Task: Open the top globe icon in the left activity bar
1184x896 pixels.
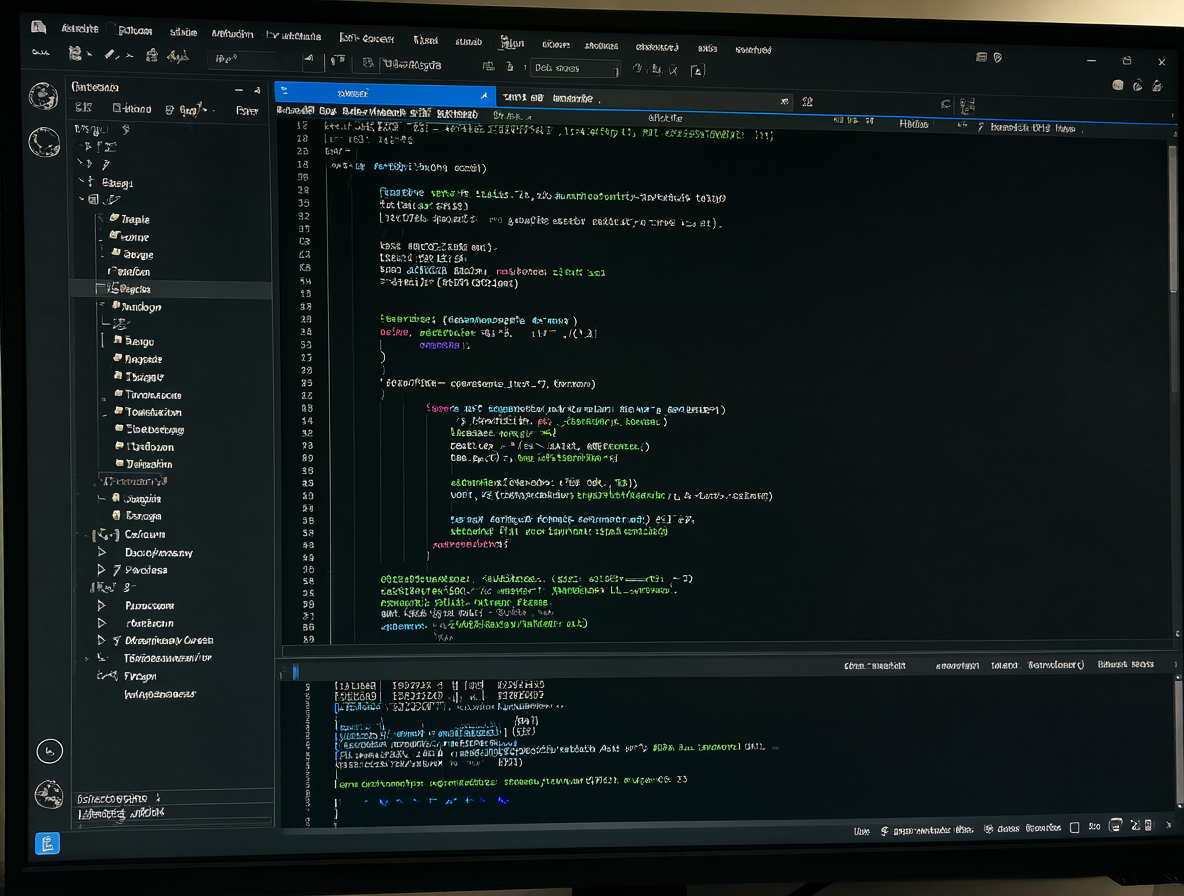Action: 44,96
